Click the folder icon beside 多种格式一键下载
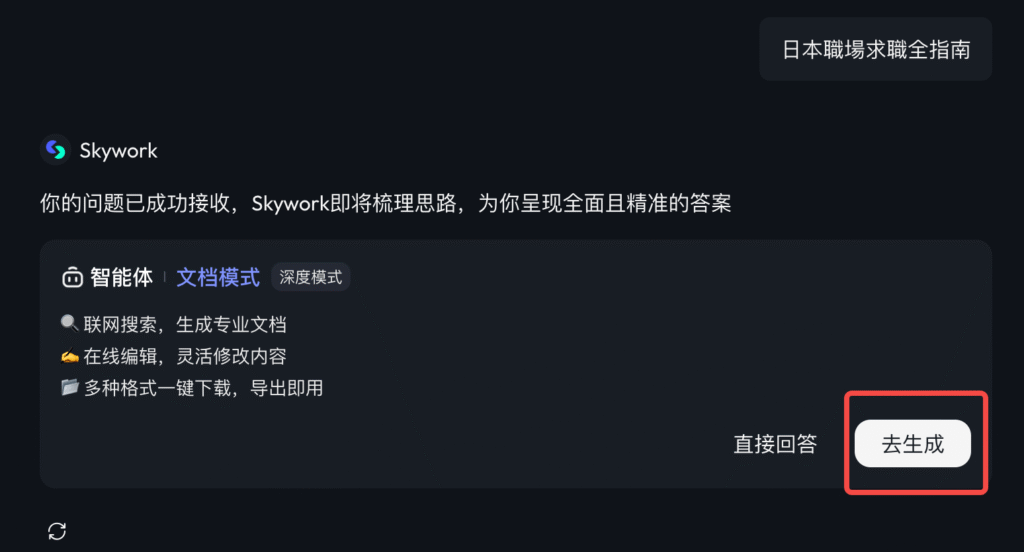This screenshot has width=1024, height=552. tap(69, 388)
